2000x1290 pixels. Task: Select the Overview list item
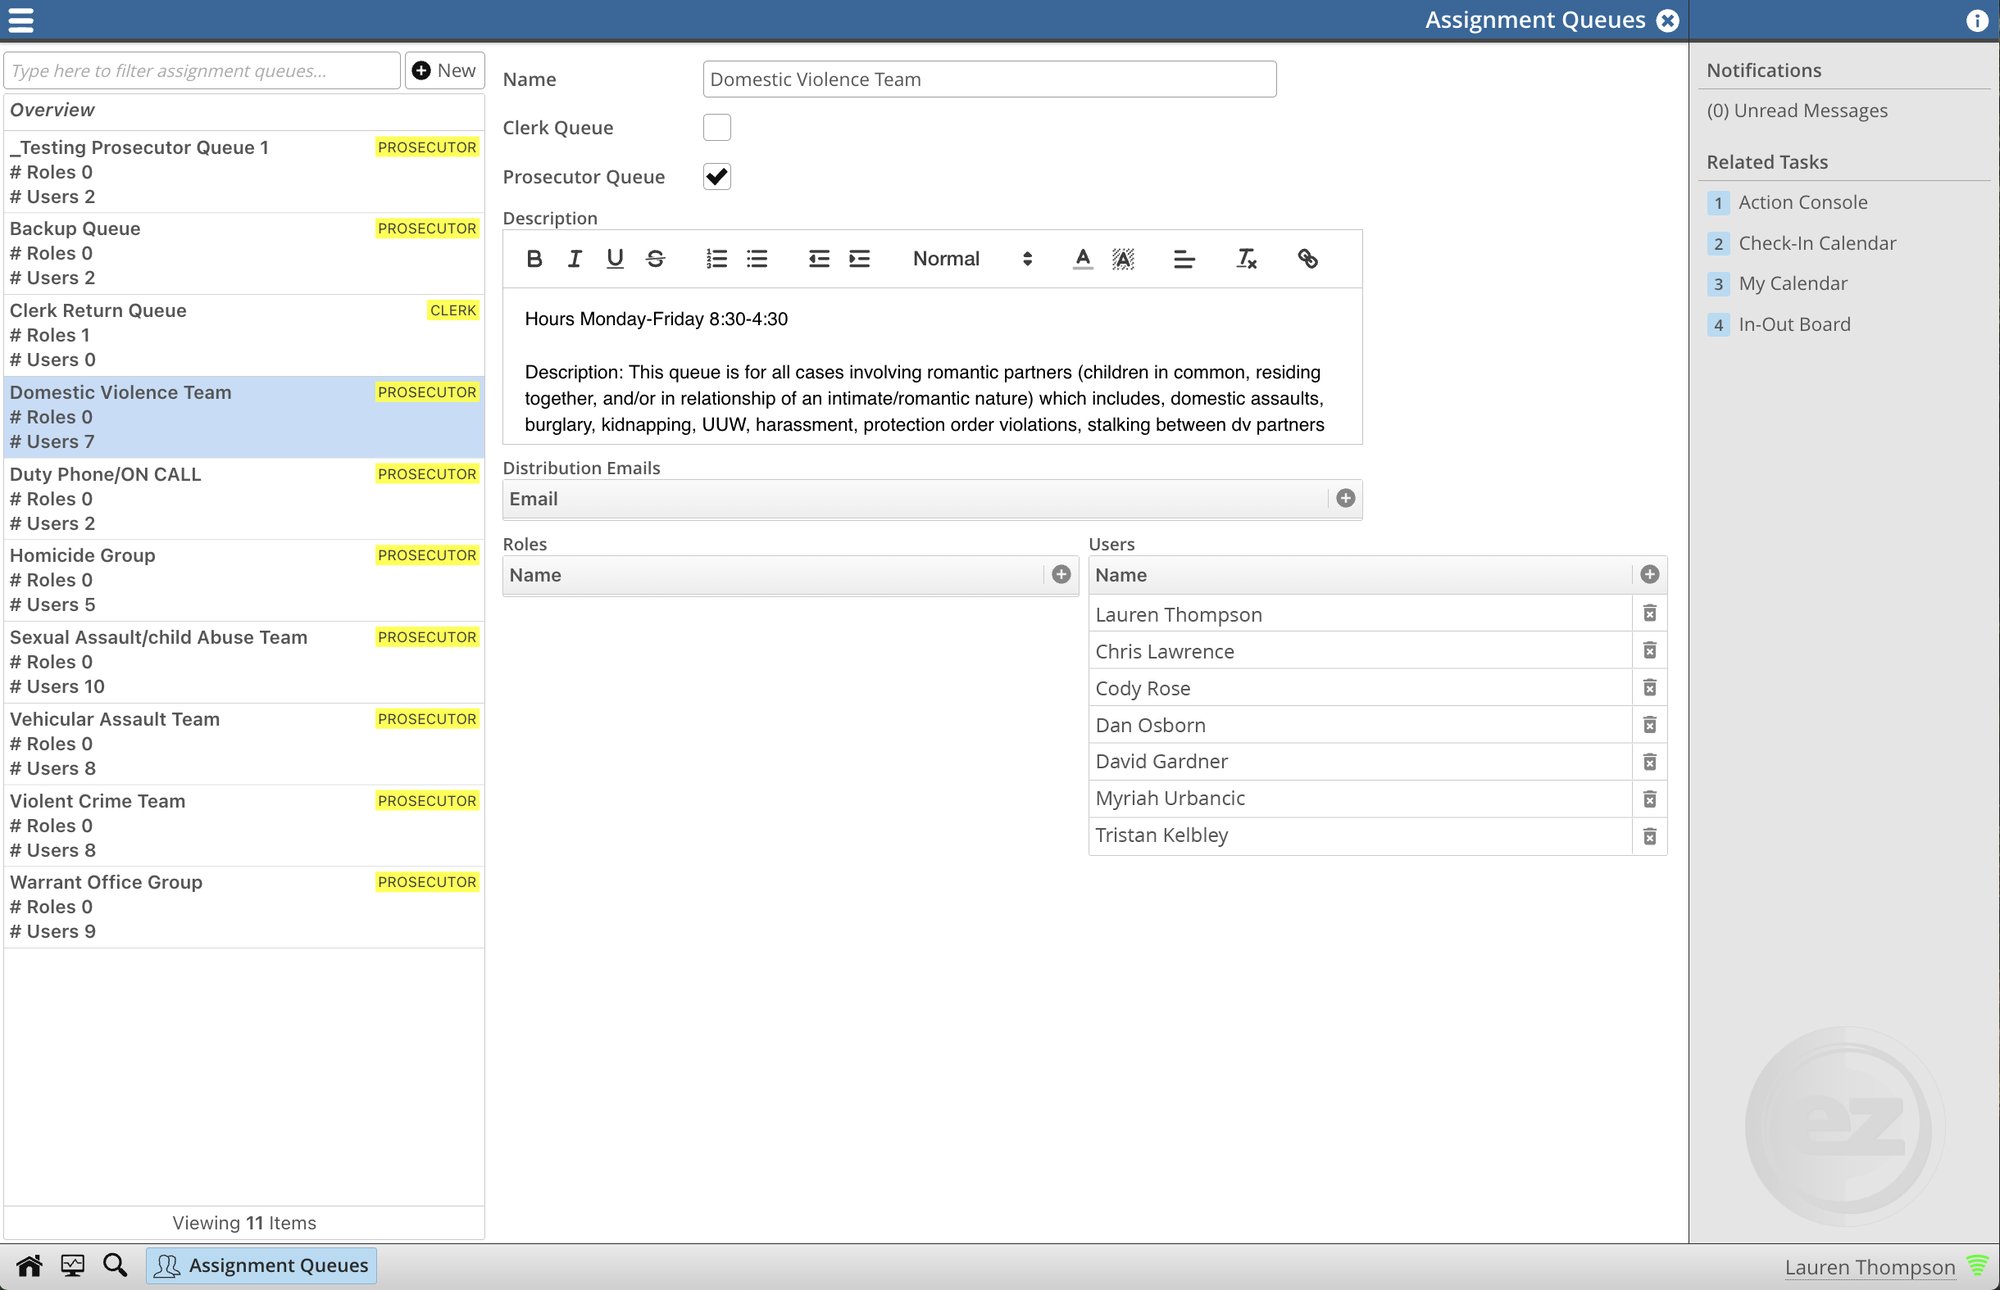(x=244, y=110)
